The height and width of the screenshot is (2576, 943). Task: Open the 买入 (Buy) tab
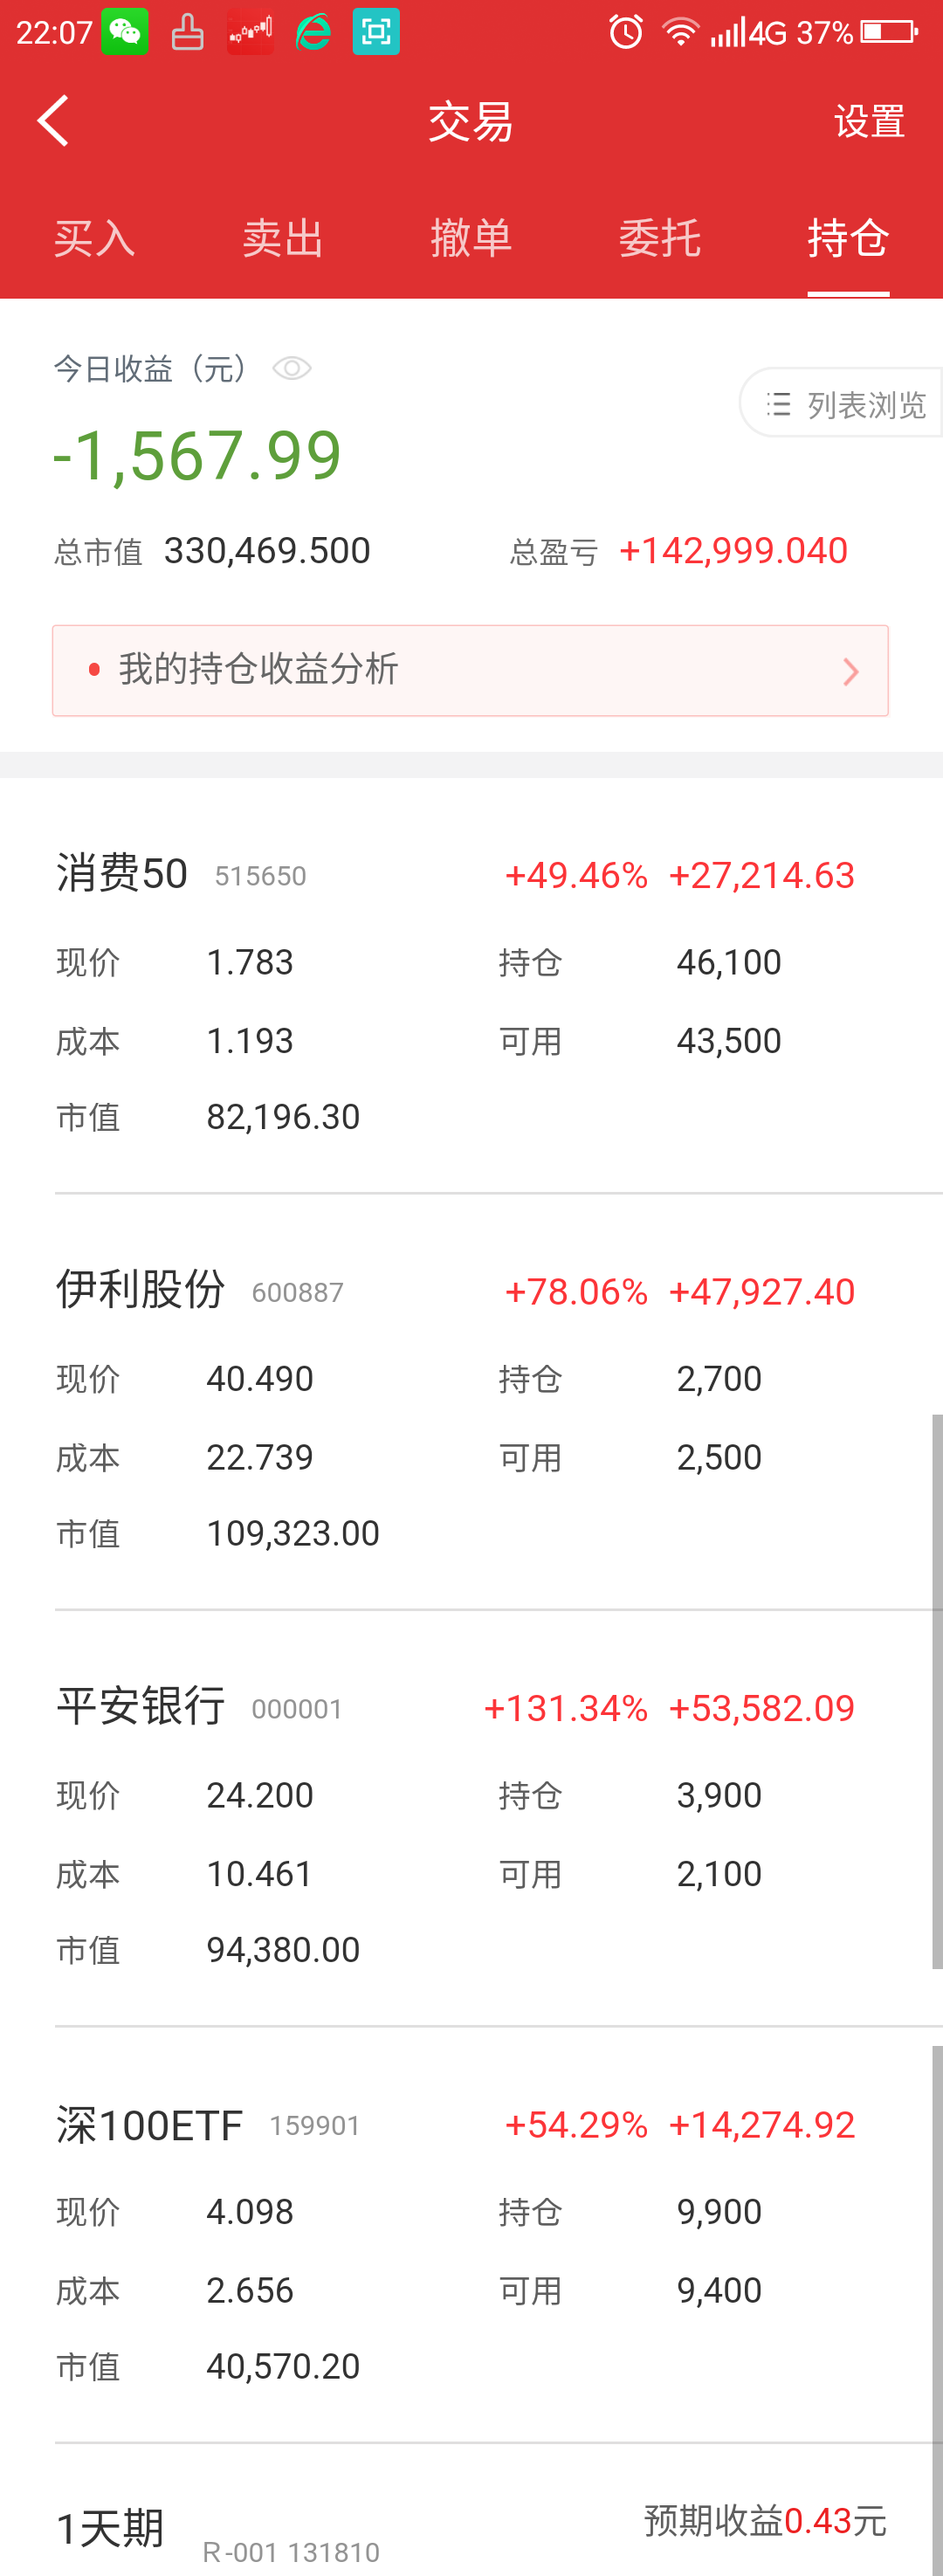click(x=95, y=239)
